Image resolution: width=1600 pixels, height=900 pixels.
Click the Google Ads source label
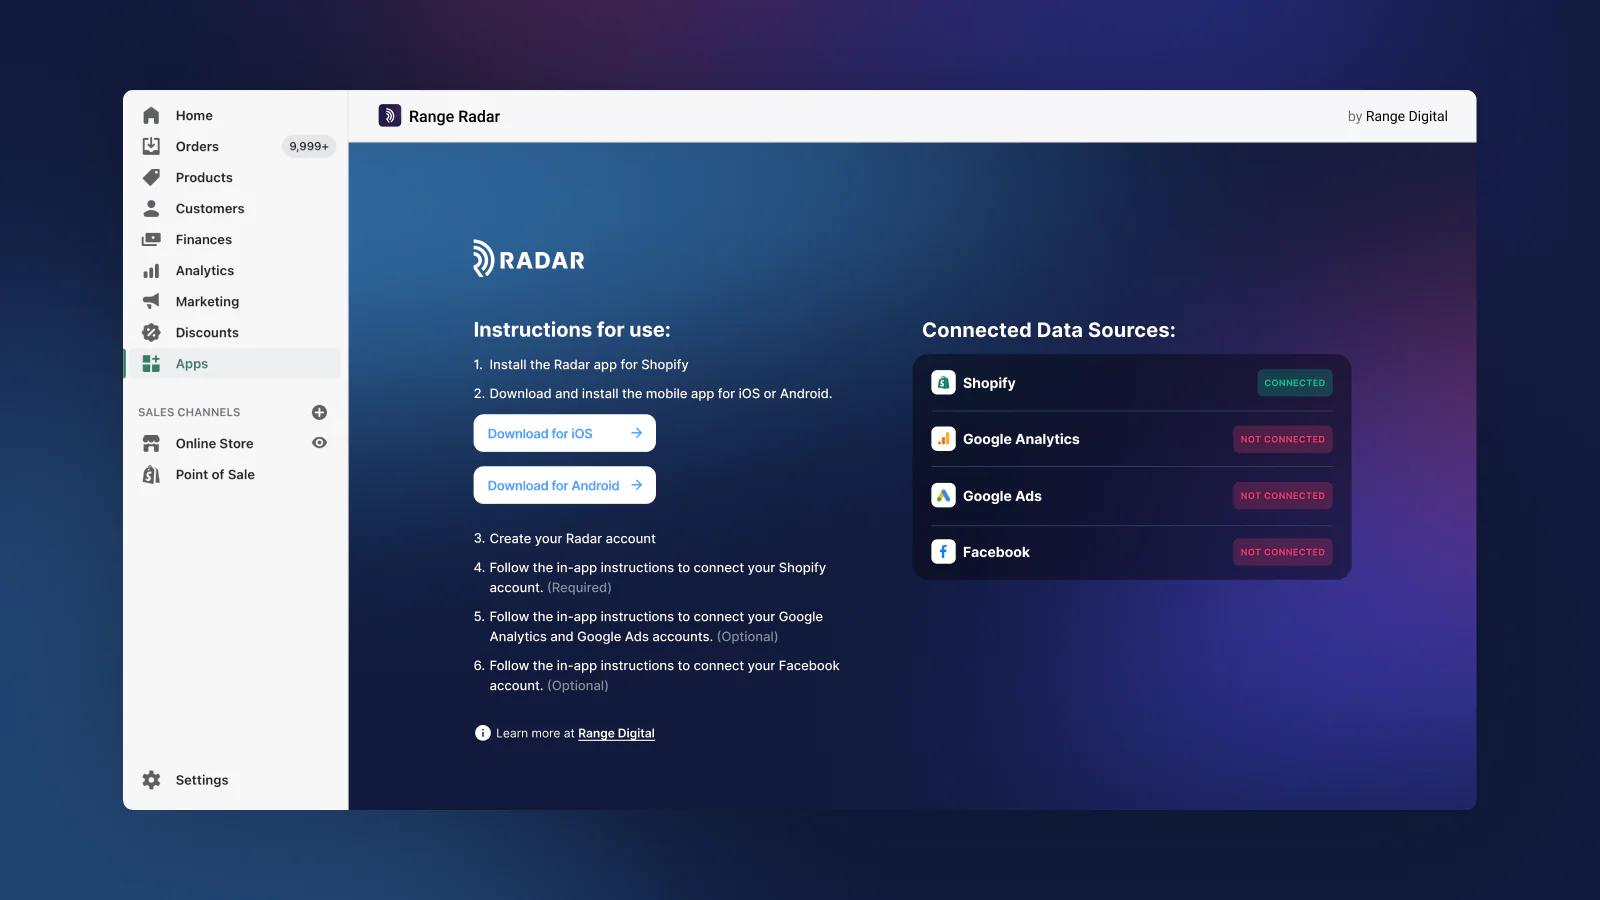pyautogui.click(x=1002, y=496)
